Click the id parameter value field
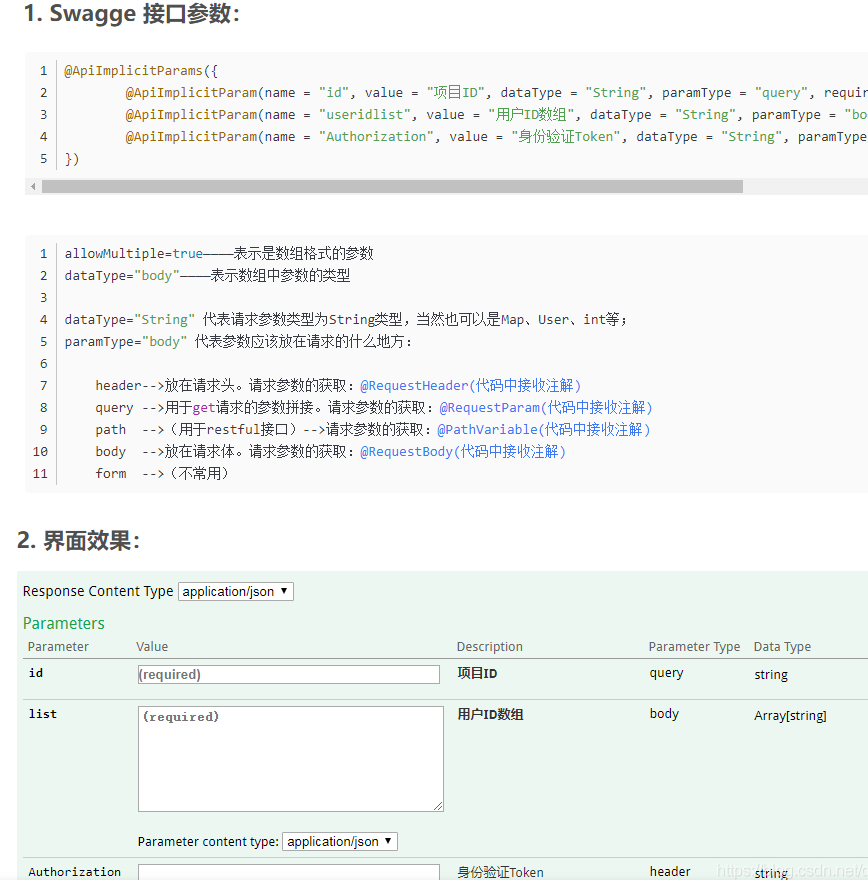Image resolution: width=868 pixels, height=880 pixels. [x=288, y=674]
